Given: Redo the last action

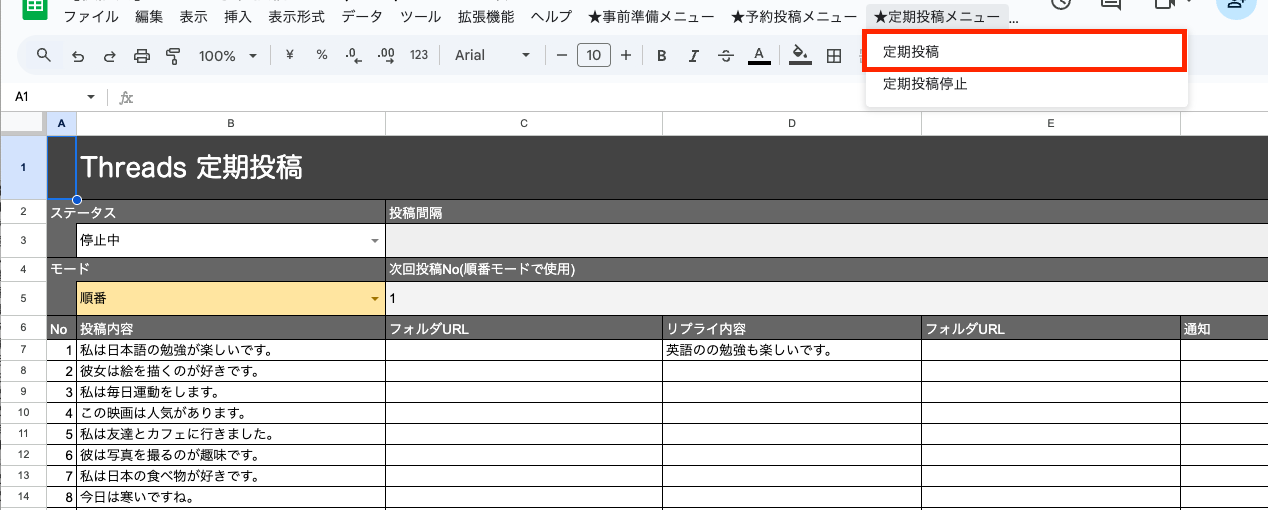Looking at the screenshot, I should (109, 56).
